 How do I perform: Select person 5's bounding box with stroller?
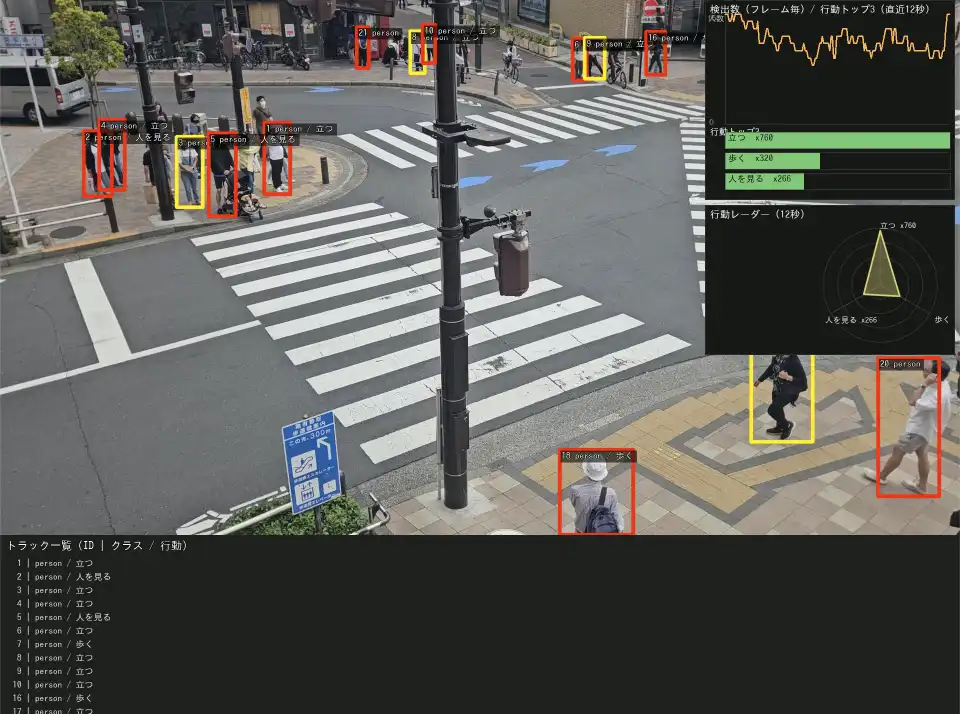(222, 175)
